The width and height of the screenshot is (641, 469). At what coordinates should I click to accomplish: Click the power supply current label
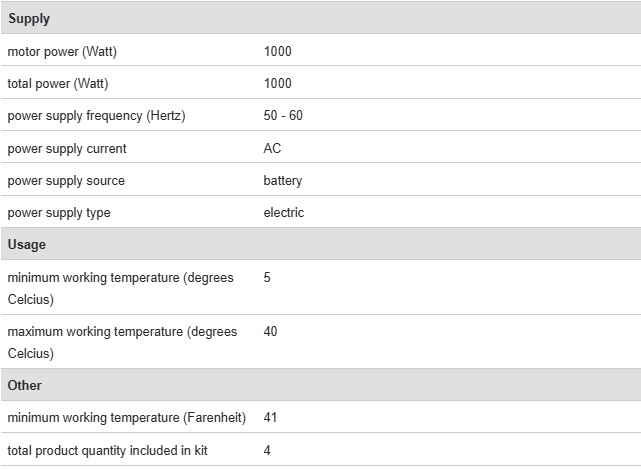67,148
